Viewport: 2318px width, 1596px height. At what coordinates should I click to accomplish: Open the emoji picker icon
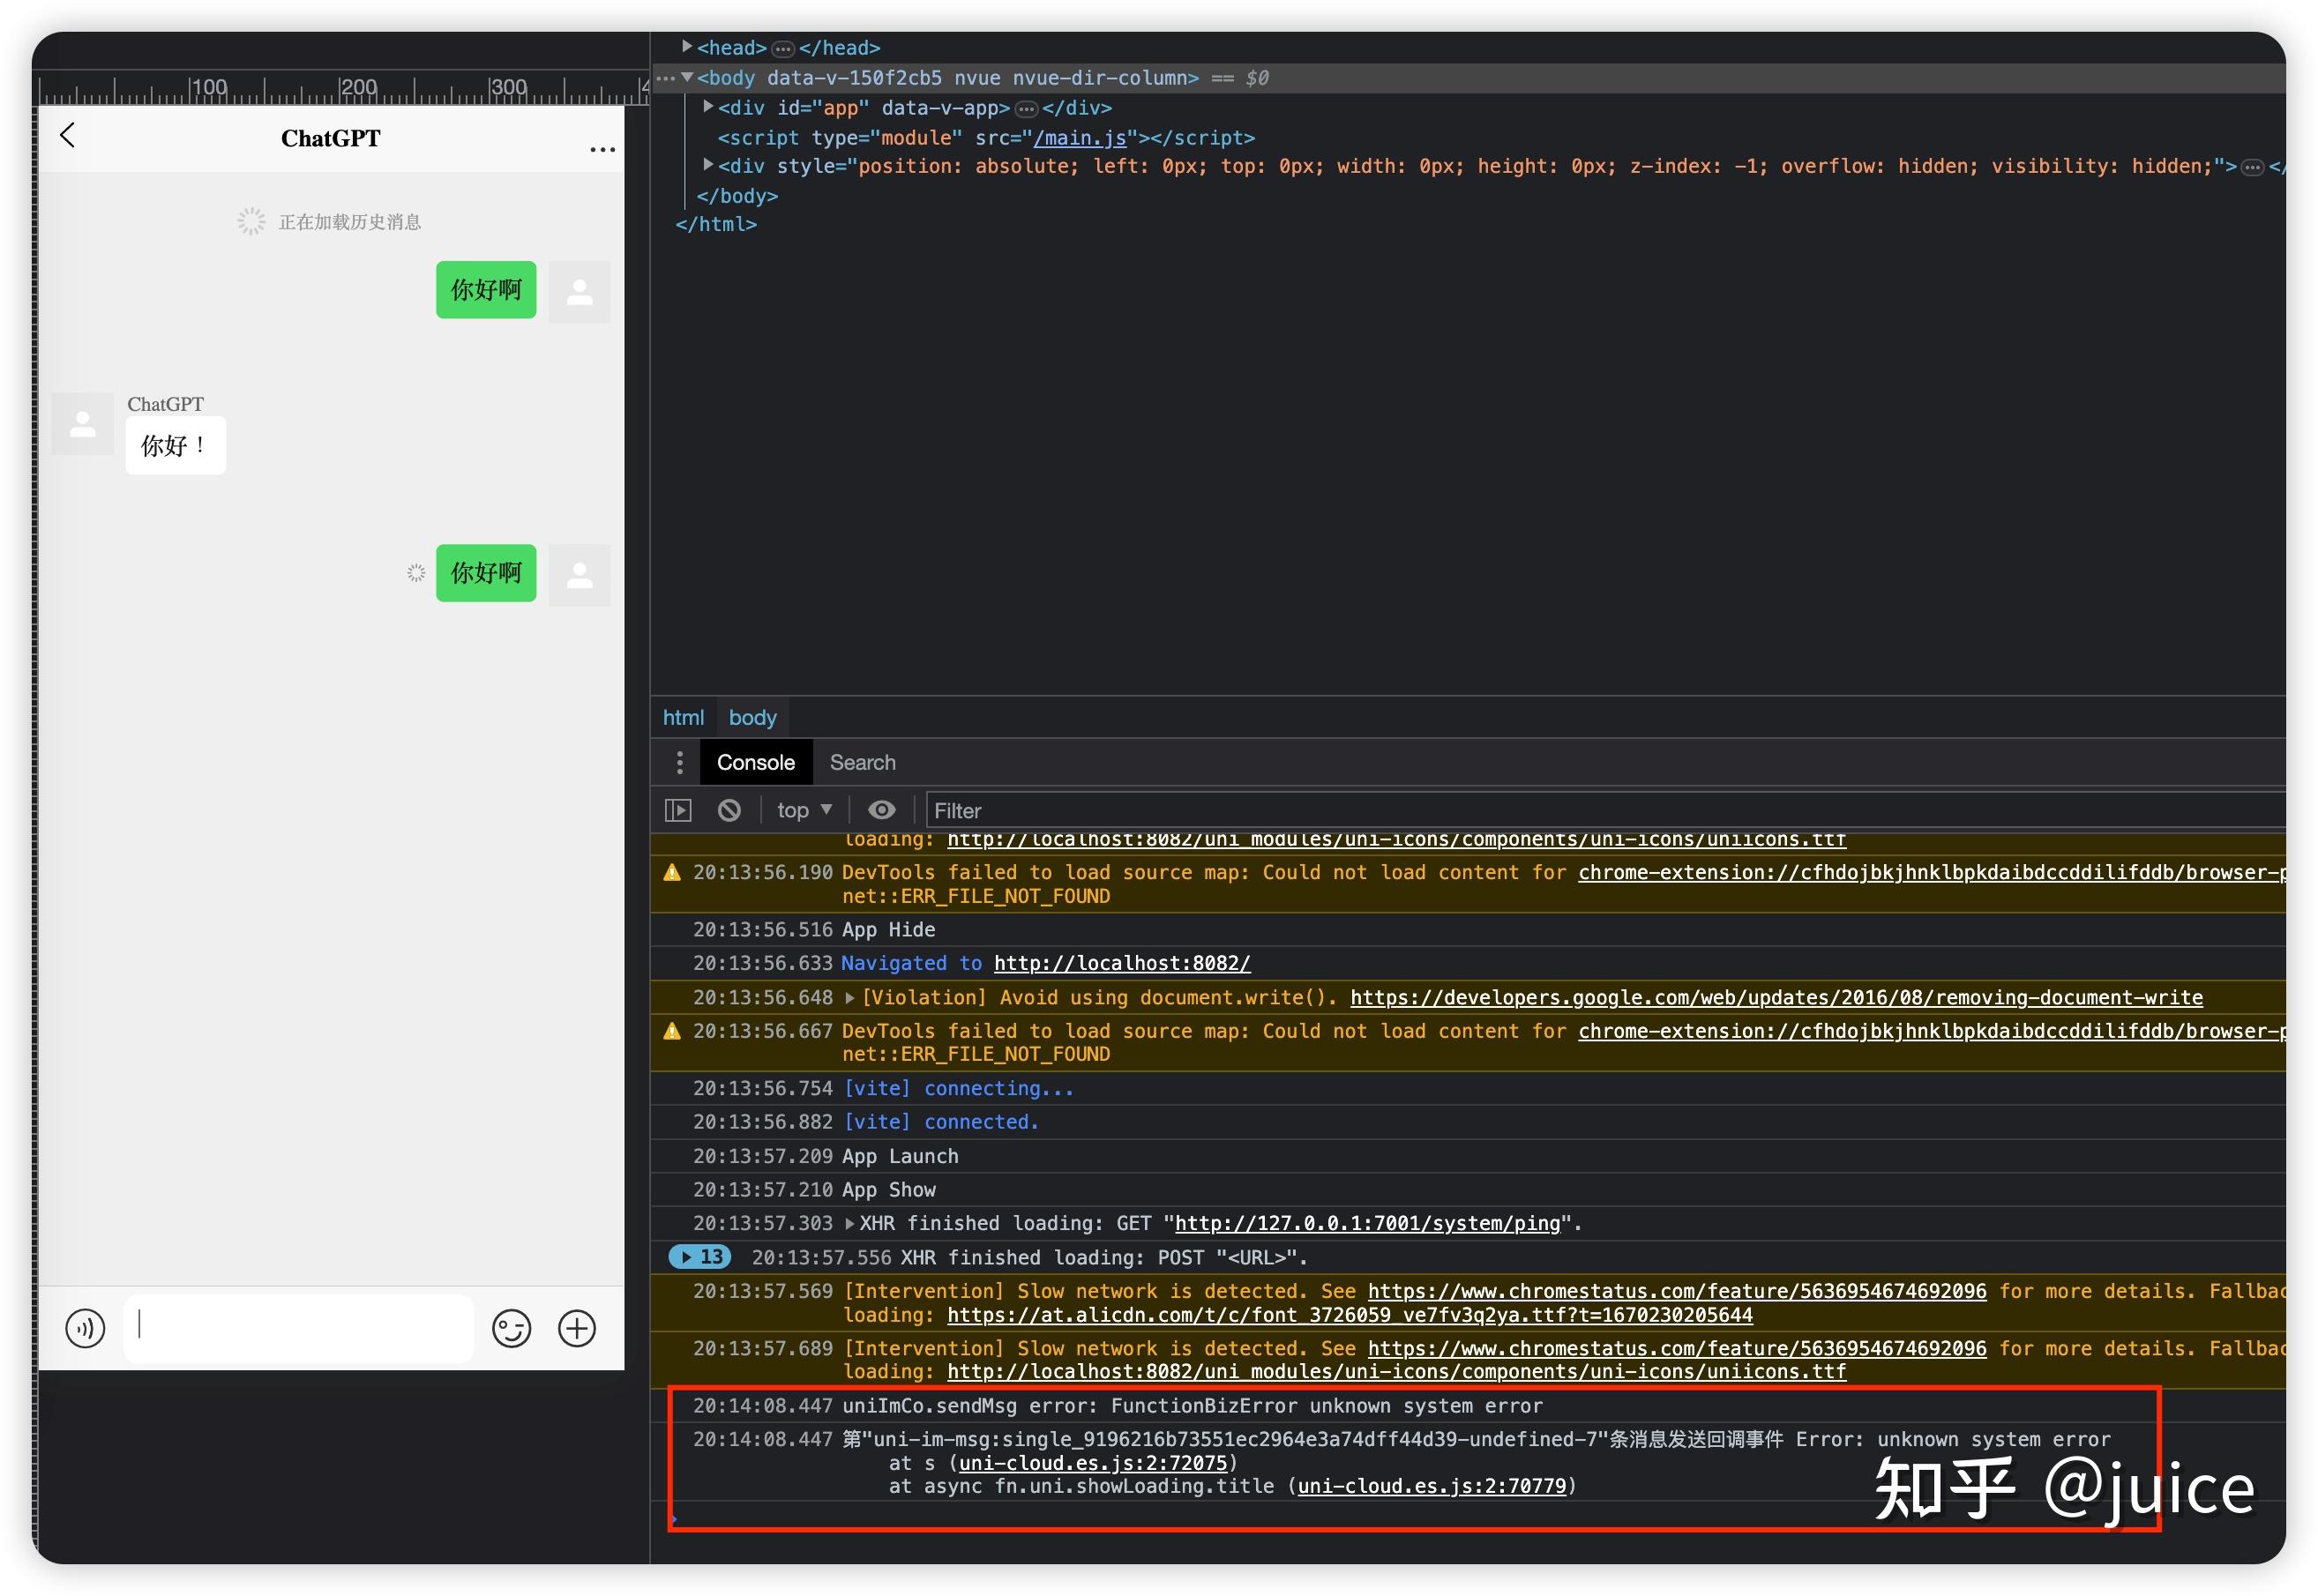click(x=511, y=1328)
